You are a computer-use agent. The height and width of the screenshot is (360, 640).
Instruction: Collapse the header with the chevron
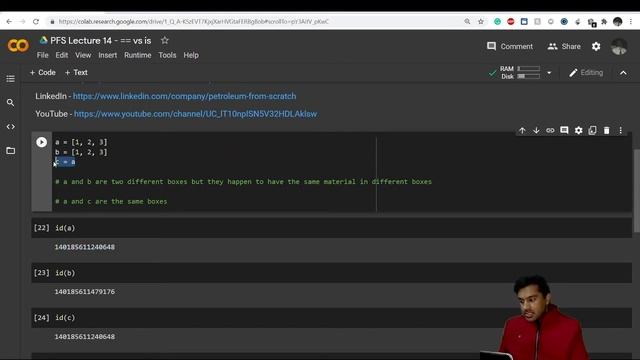(x=623, y=73)
